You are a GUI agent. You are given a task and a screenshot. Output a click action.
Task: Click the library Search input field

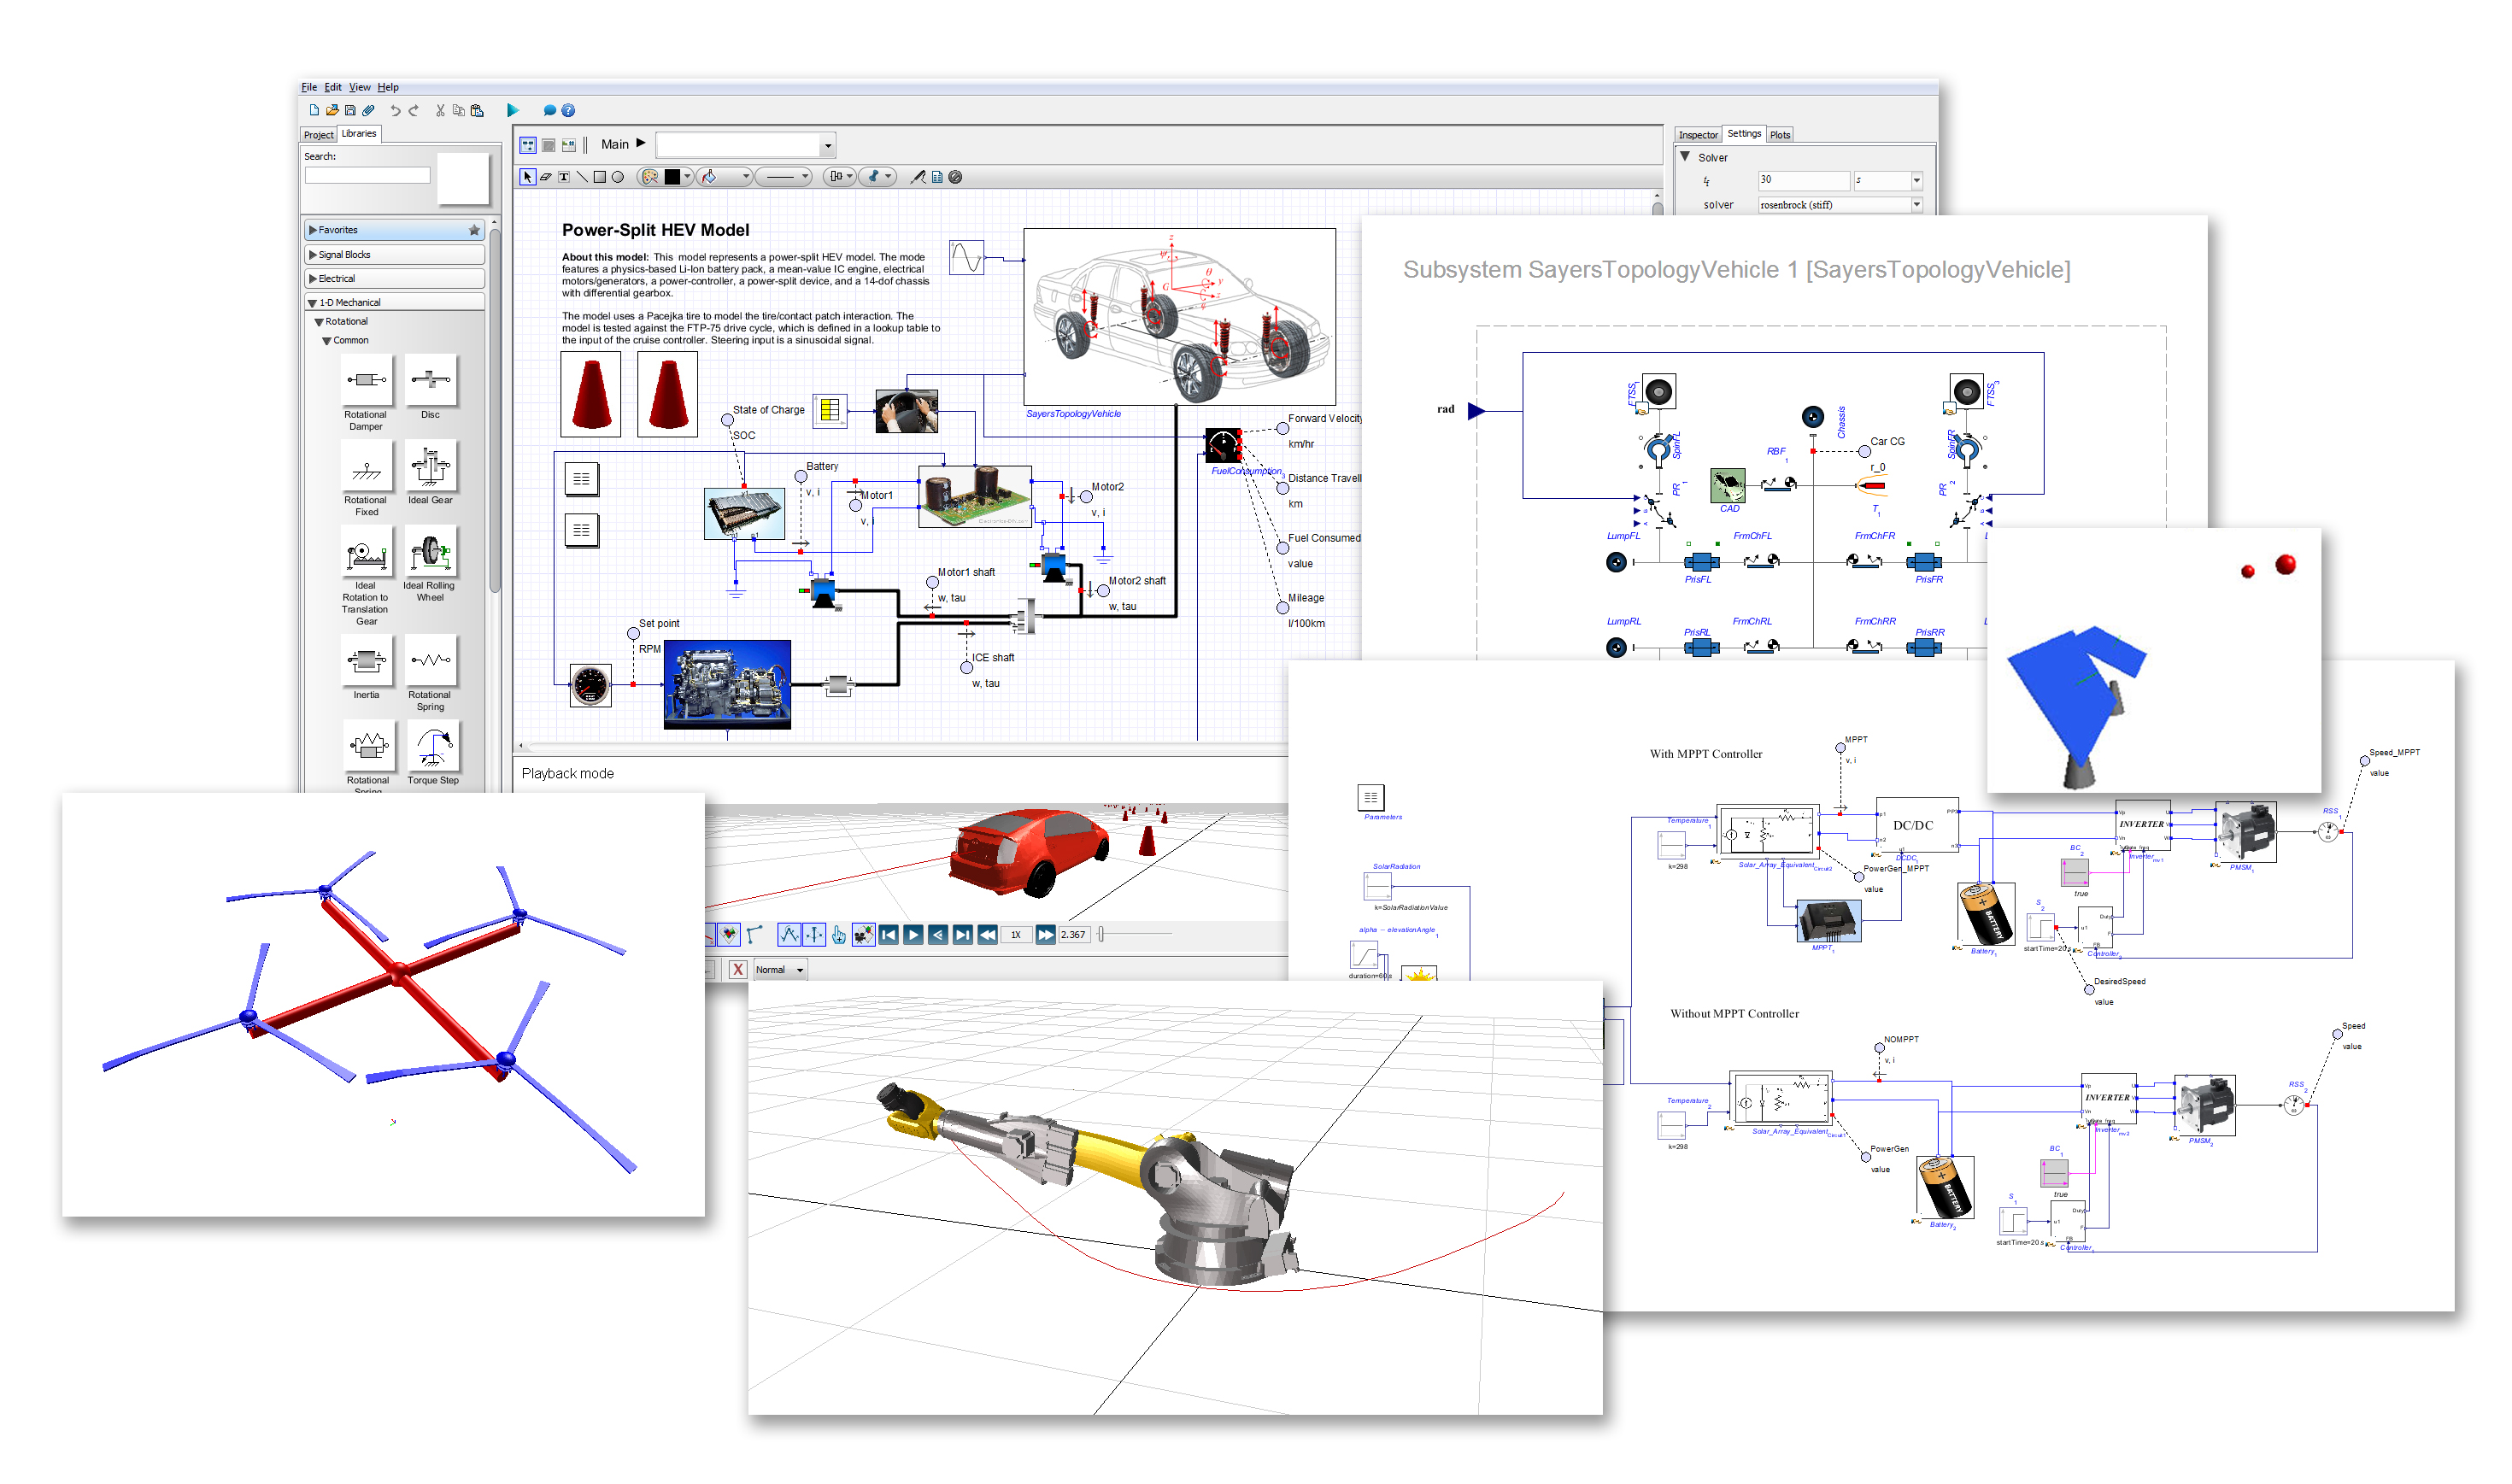coord(367,176)
